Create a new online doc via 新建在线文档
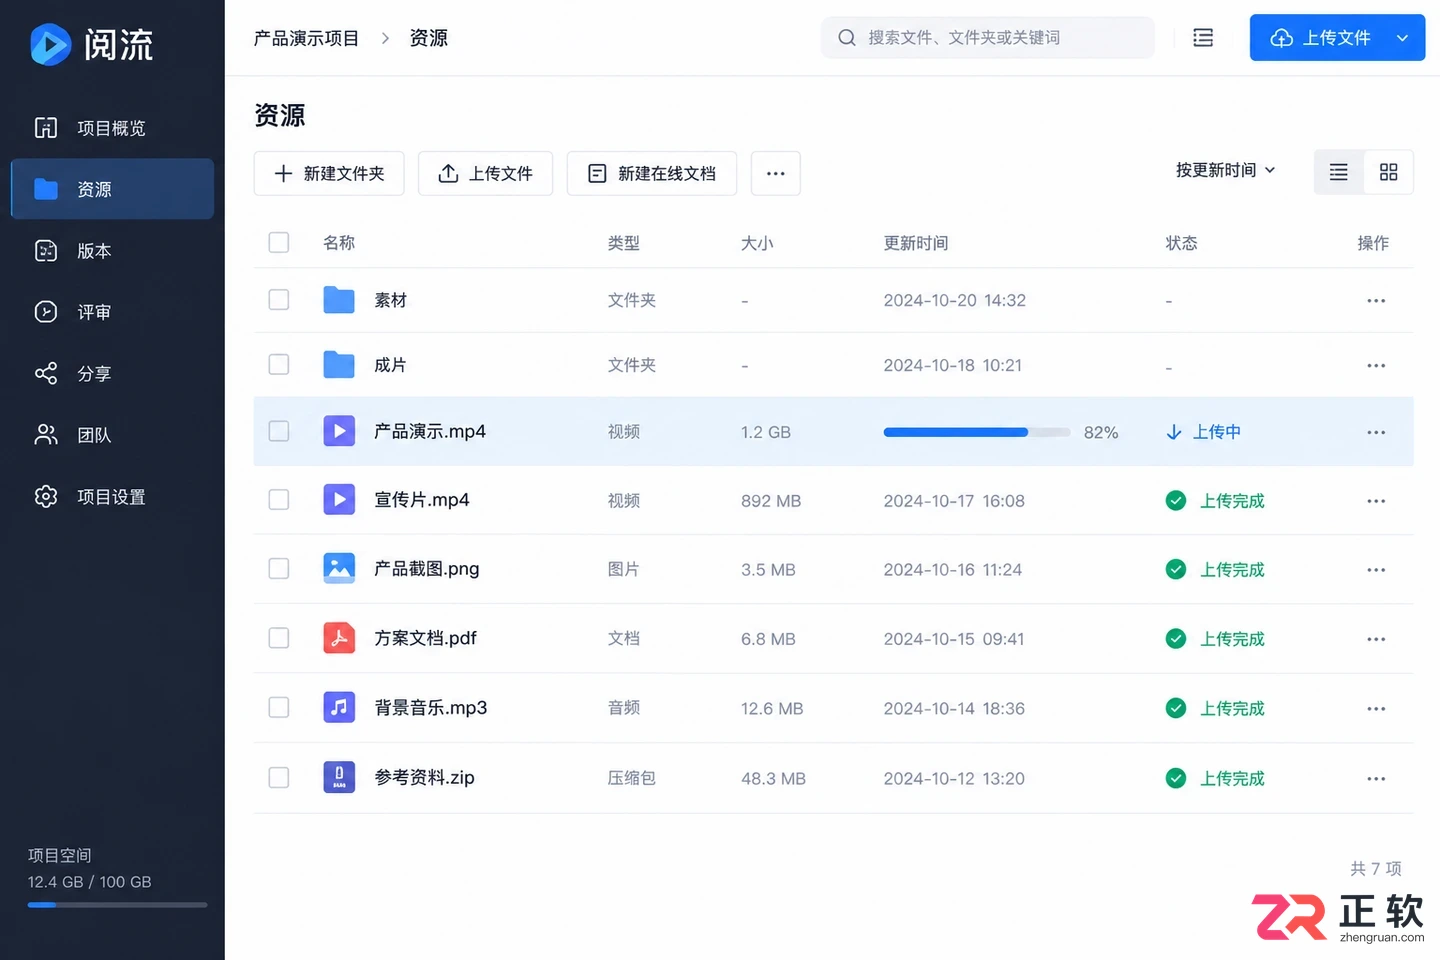 pos(652,173)
